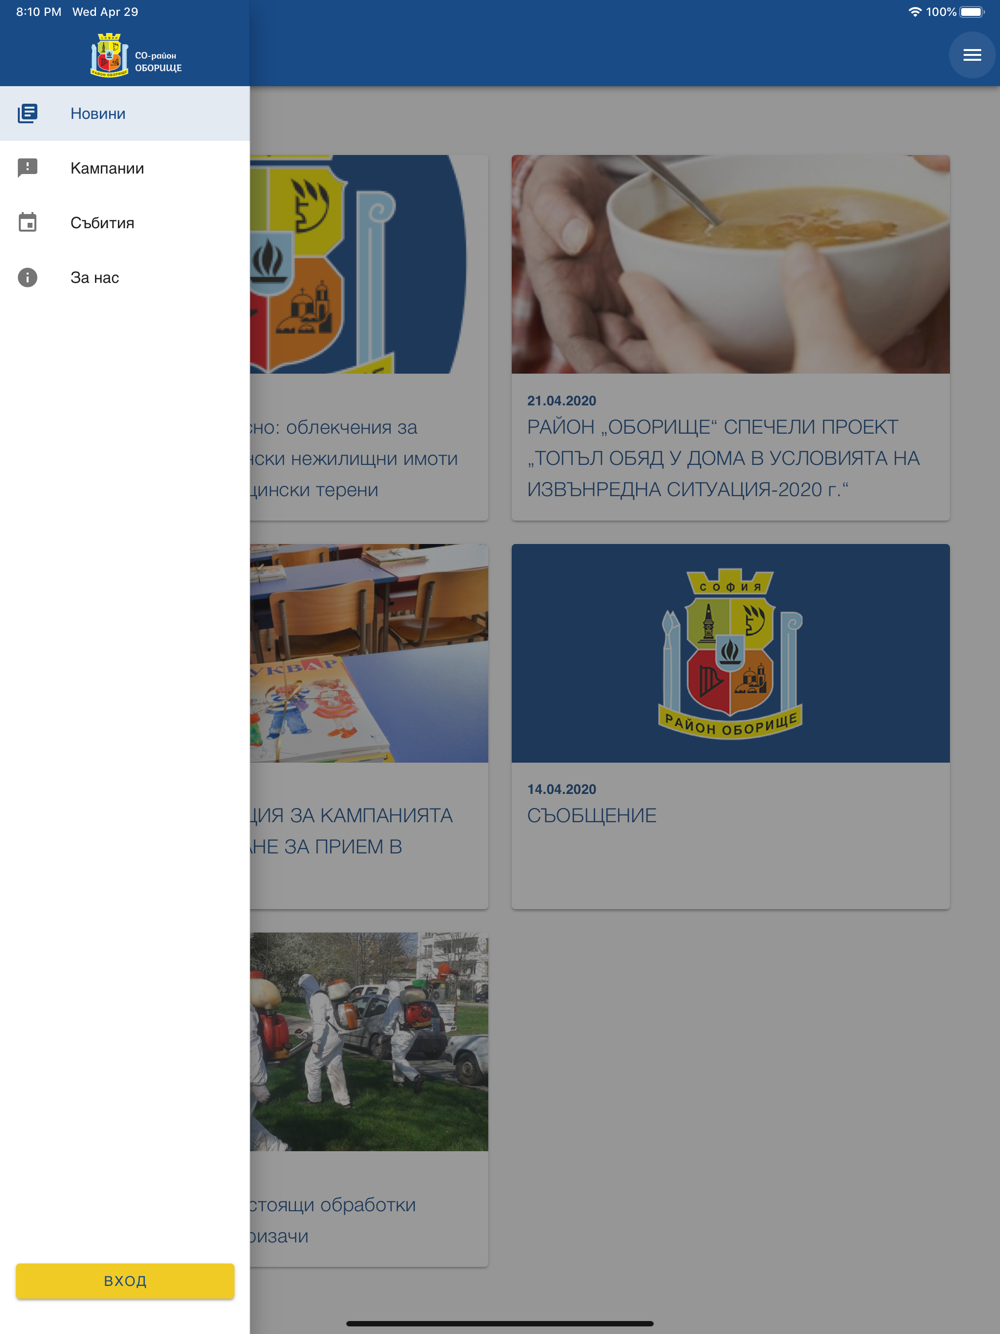The width and height of the screenshot is (1000, 1334).
Task: Open the Район Оборище crest thumbnail
Action: [x=731, y=653]
